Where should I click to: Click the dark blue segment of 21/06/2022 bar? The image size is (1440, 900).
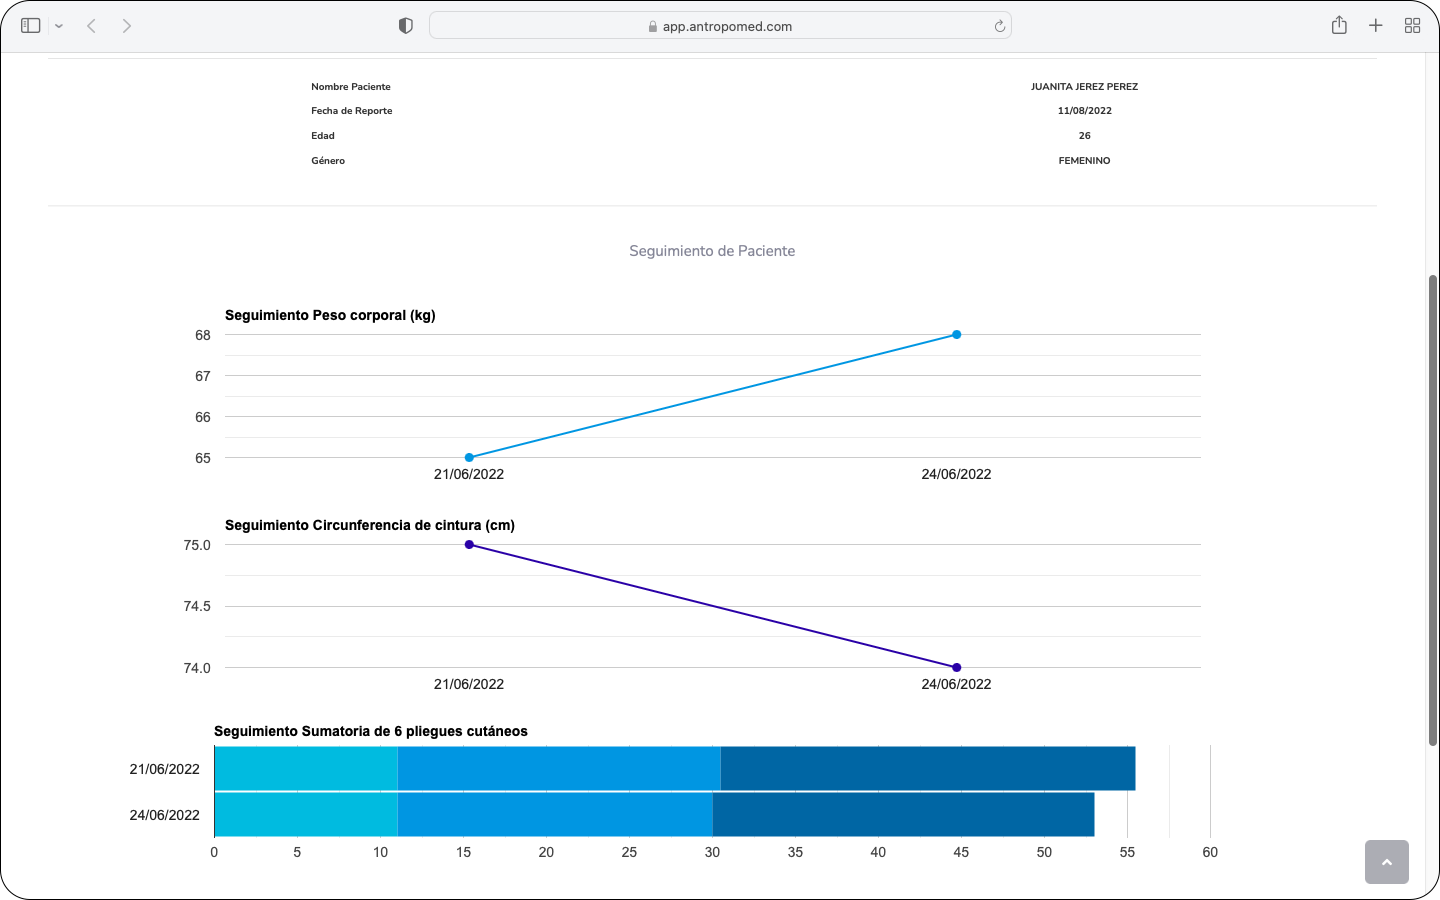928,768
